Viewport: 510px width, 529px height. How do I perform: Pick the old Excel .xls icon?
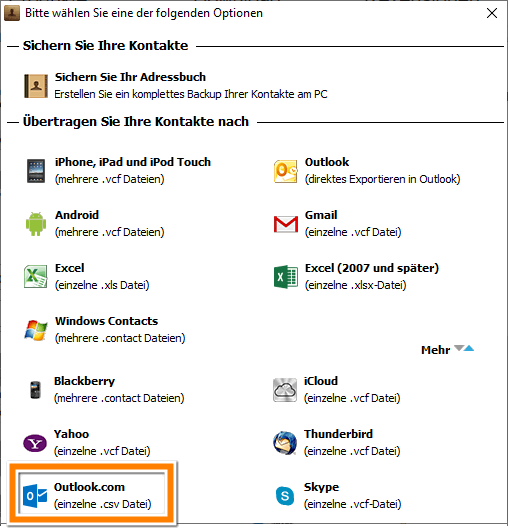(x=36, y=277)
